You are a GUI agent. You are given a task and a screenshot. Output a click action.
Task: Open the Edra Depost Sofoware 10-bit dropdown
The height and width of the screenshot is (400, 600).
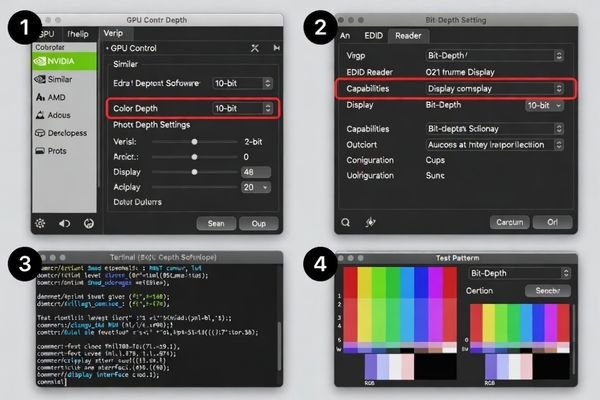(x=242, y=83)
